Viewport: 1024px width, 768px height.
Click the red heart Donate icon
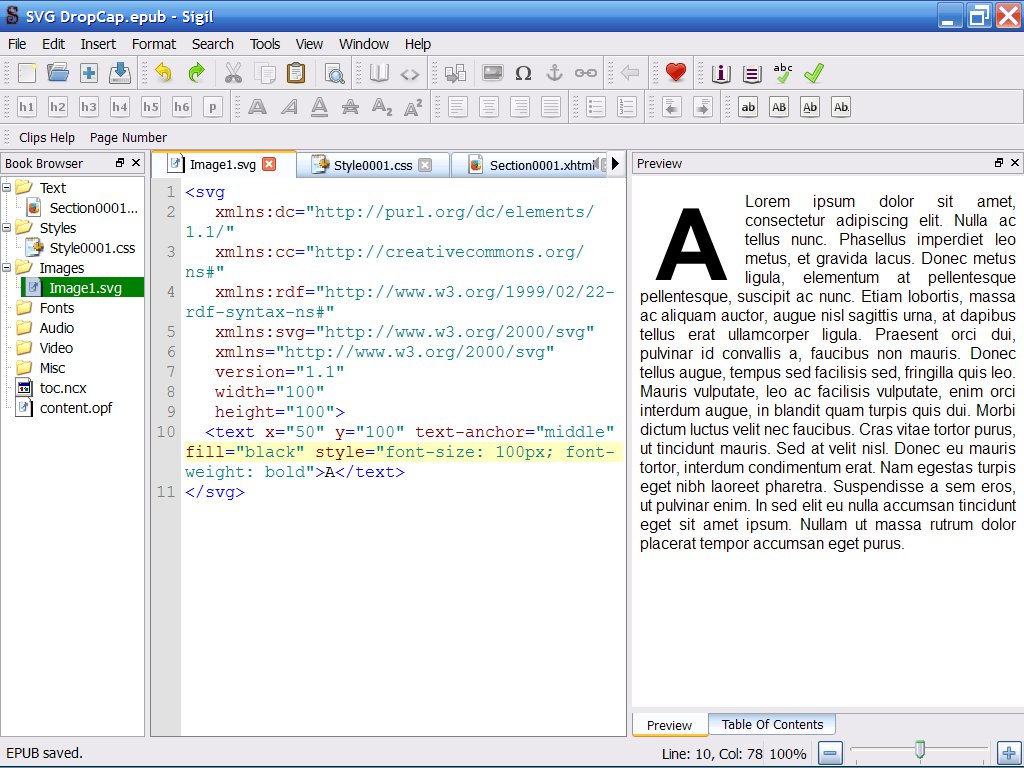[x=676, y=73]
